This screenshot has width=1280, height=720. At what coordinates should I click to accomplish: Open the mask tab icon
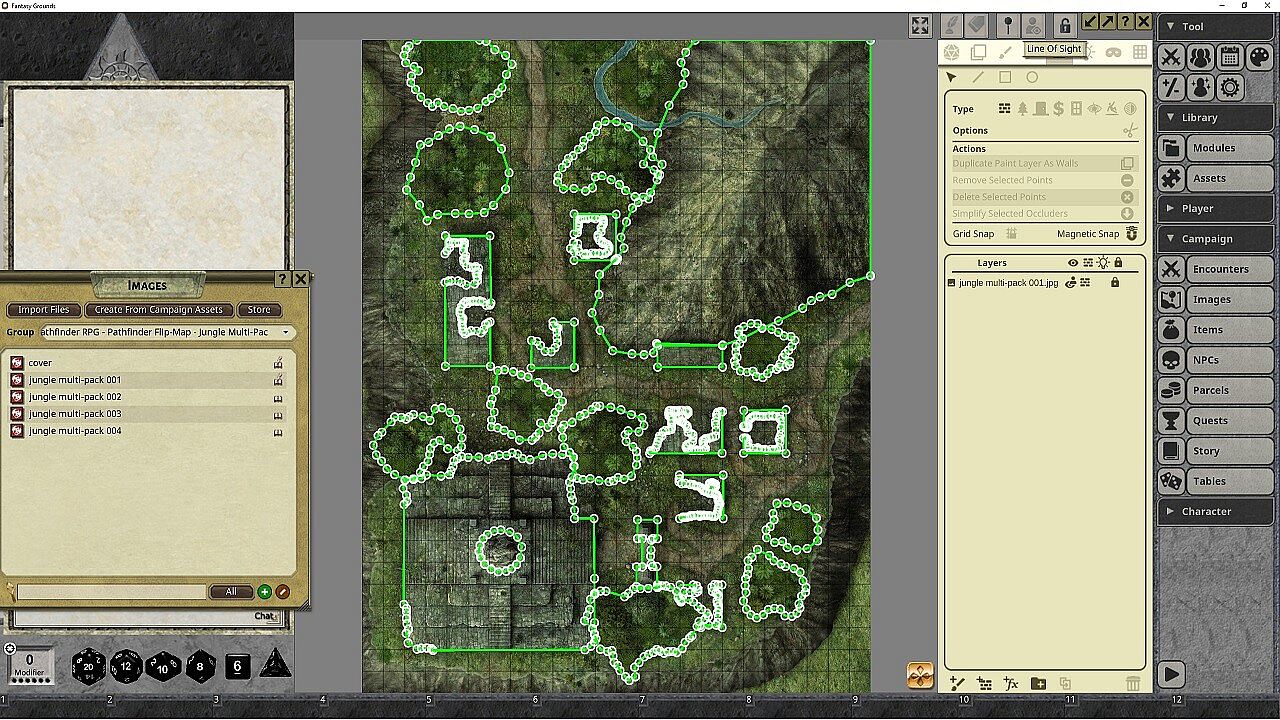coord(1113,52)
